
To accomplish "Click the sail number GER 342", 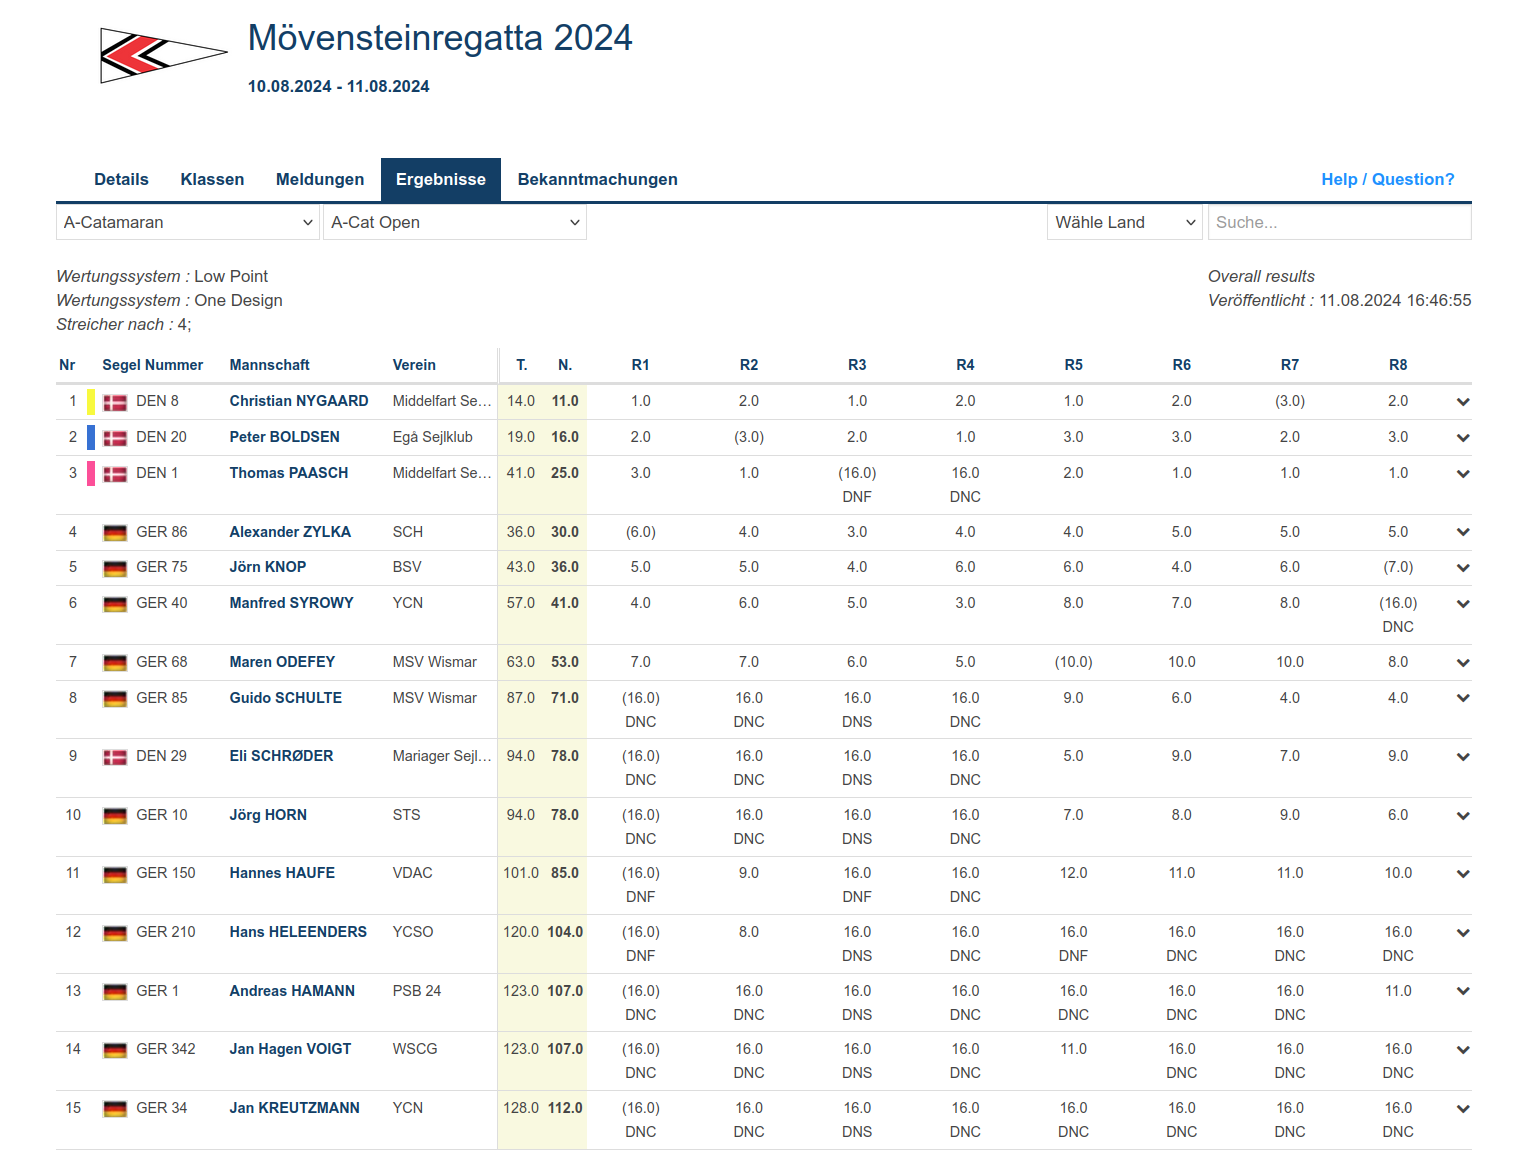I will click(x=166, y=1049).
